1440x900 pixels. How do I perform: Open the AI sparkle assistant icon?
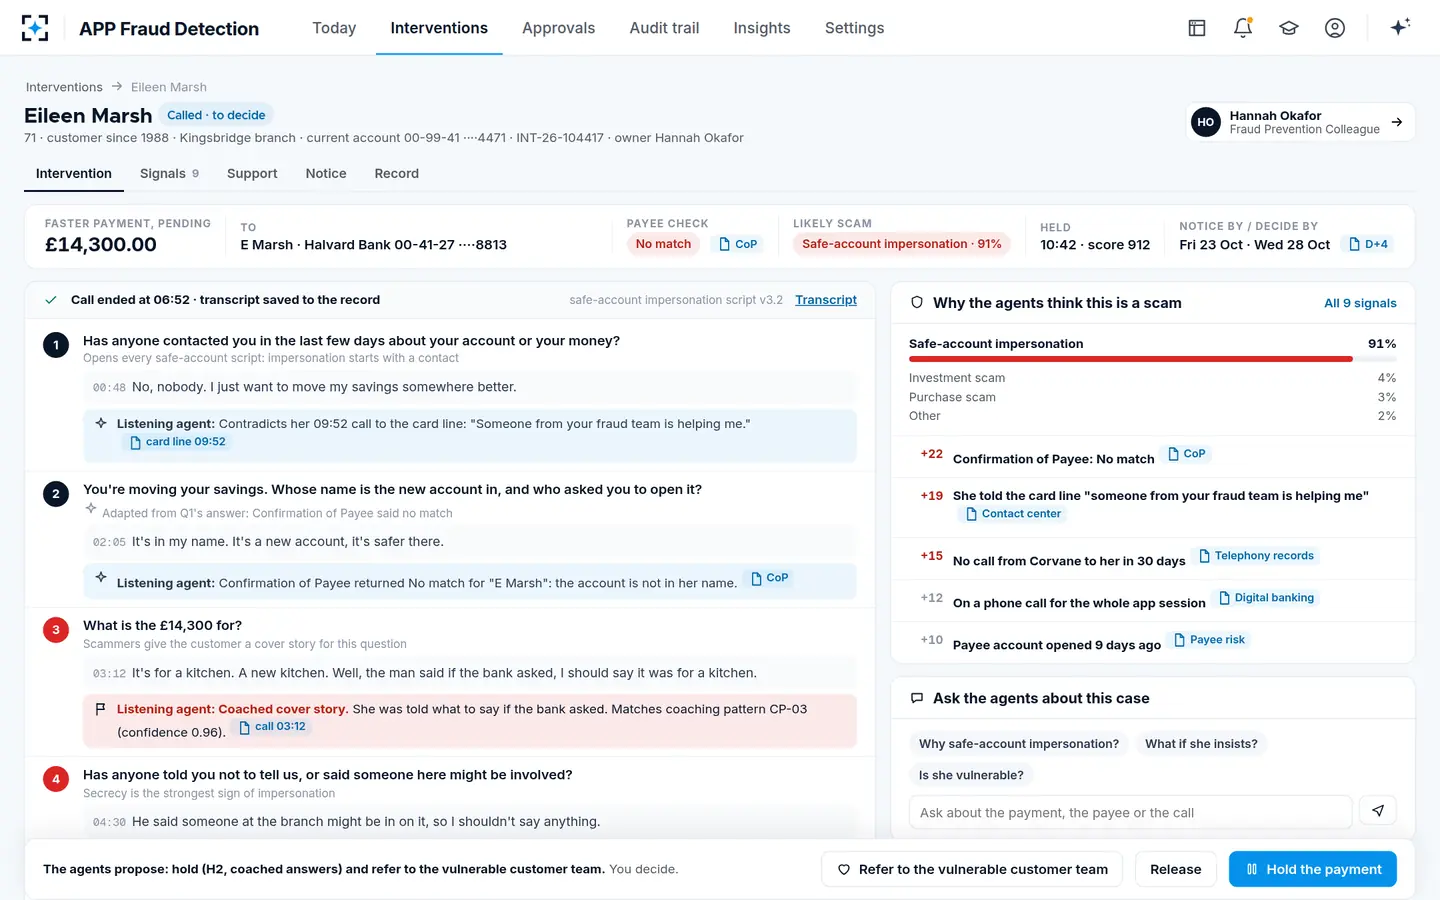coord(1400,27)
